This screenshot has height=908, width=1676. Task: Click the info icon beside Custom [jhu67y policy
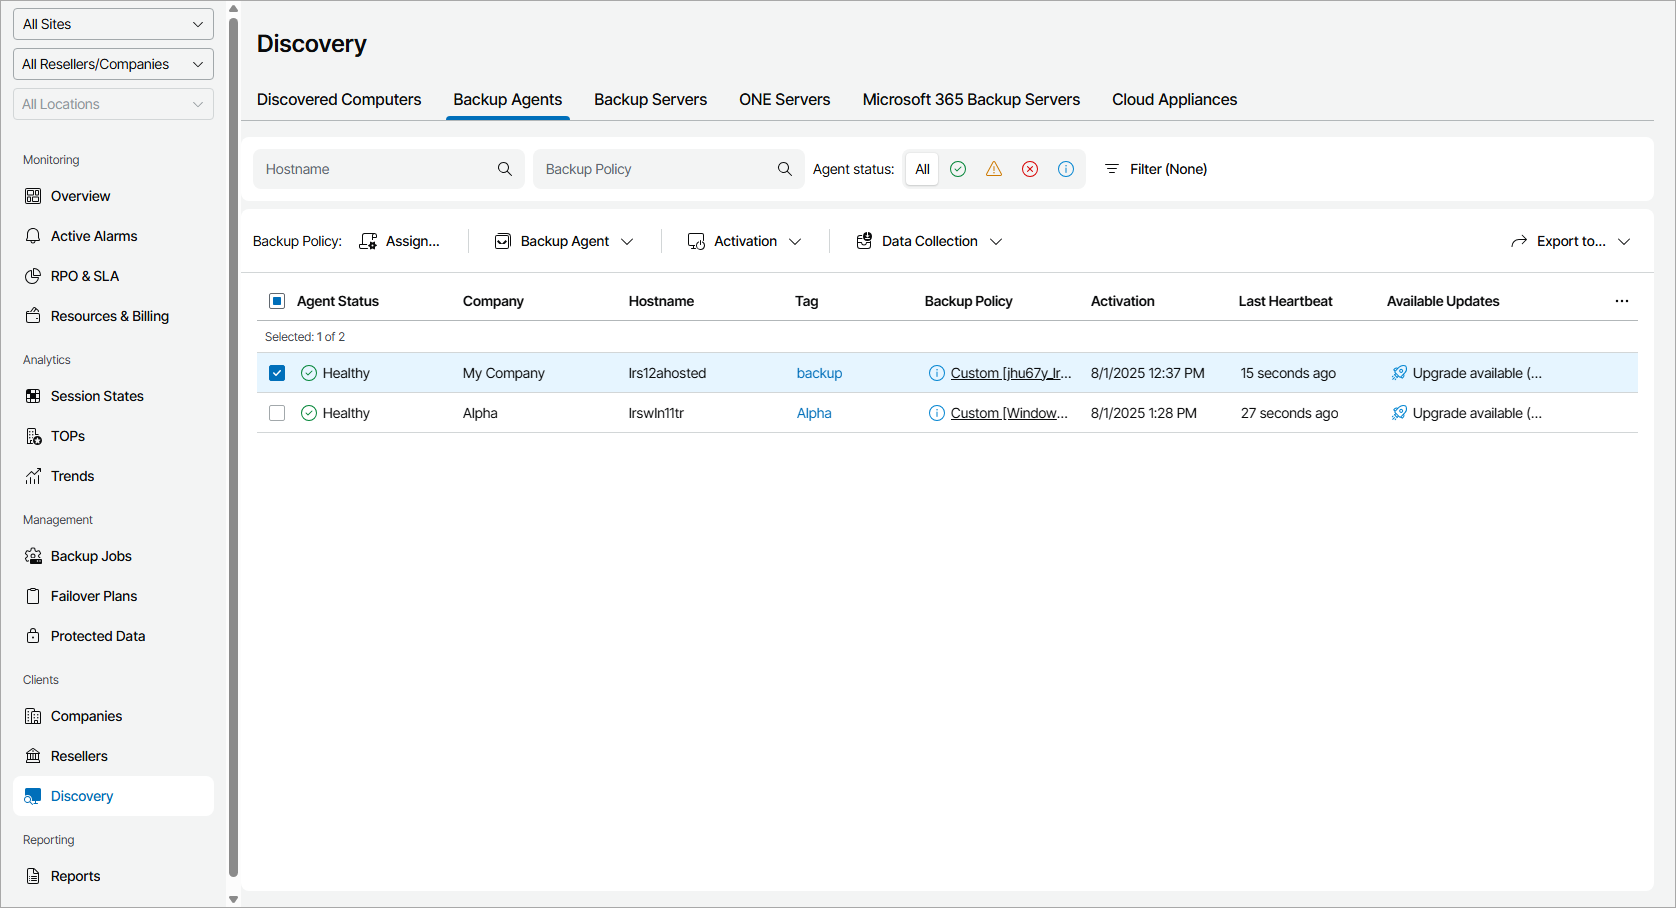point(937,373)
